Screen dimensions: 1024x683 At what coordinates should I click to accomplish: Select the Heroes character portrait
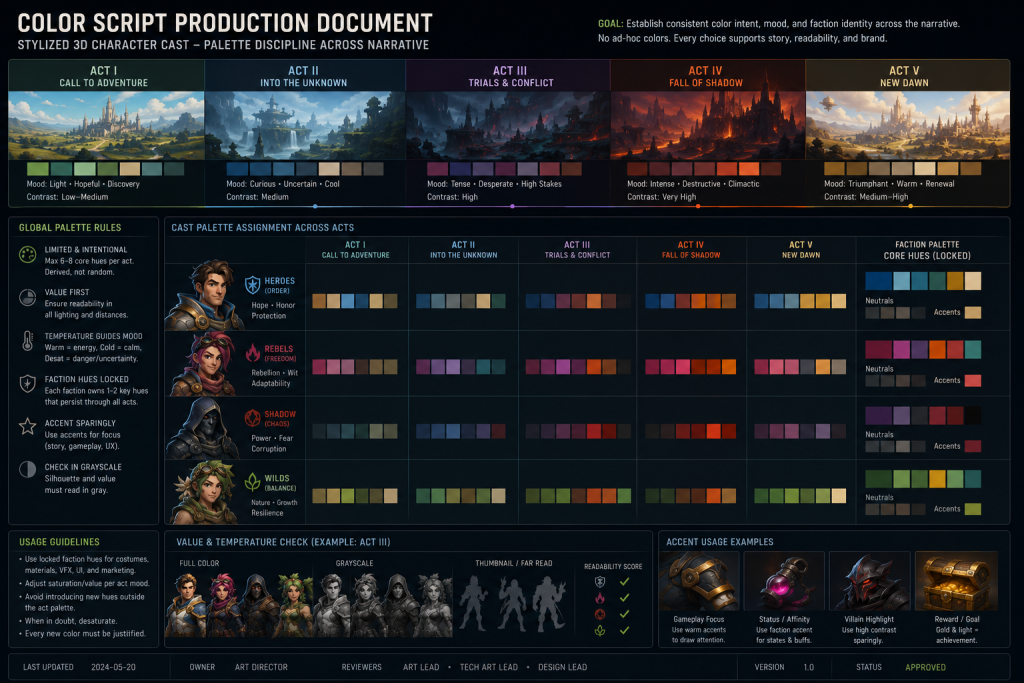[x=204, y=296]
